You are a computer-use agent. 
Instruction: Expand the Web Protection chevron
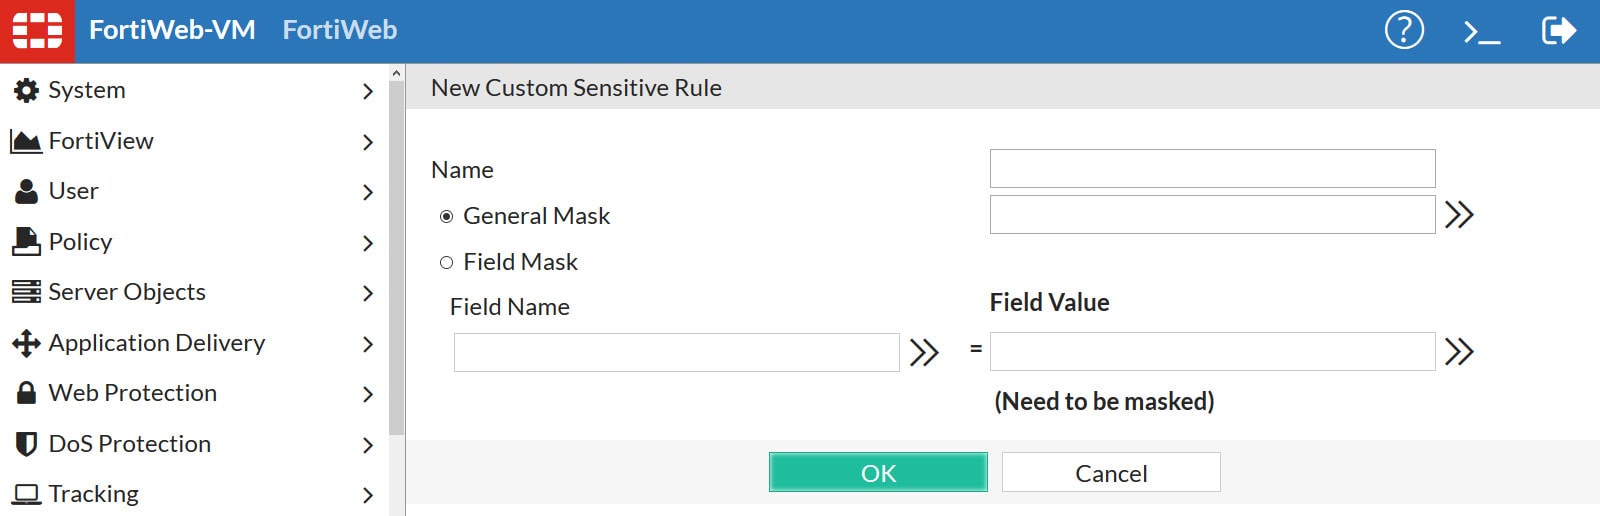tap(367, 394)
